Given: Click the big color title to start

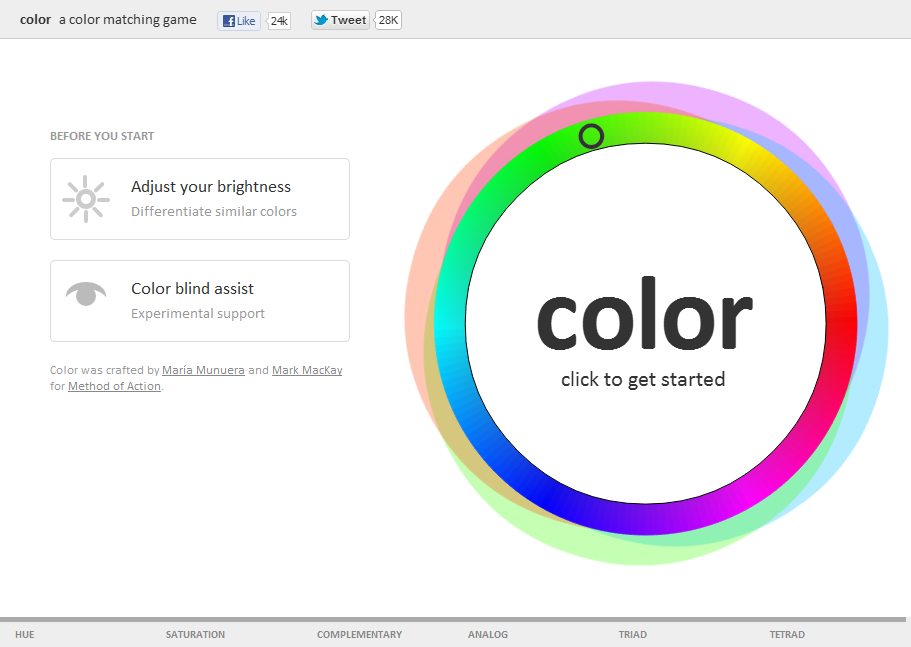Looking at the screenshot, I should (x=644, y=316).
